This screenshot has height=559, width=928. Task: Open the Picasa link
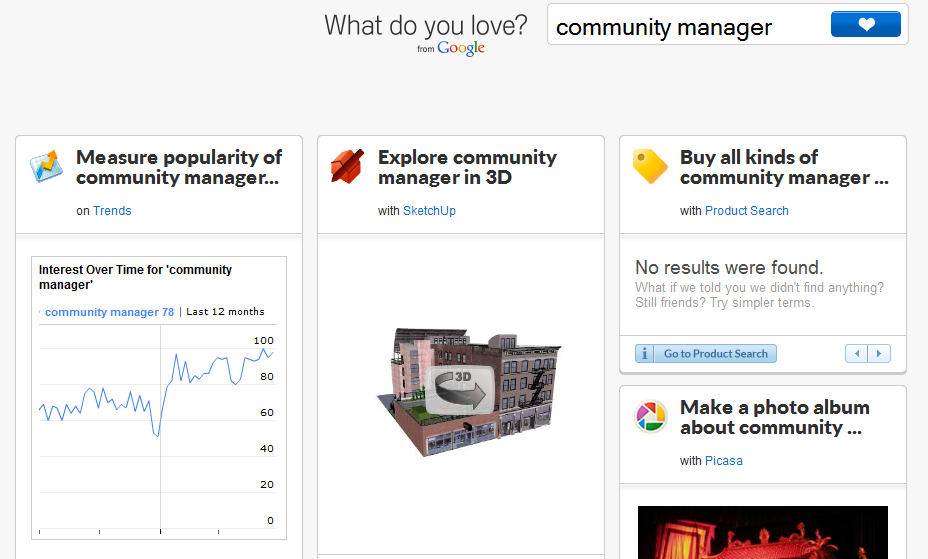click(723, 461)
